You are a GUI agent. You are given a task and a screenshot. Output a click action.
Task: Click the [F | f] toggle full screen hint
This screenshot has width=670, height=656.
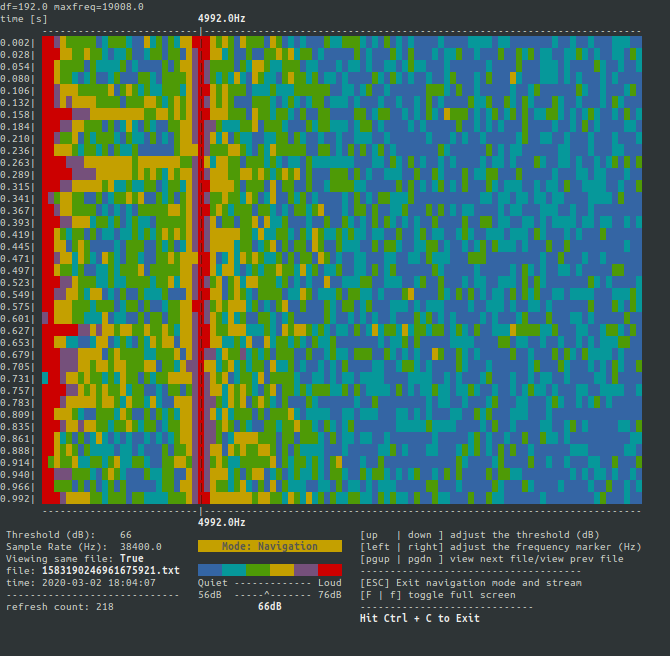438,595
